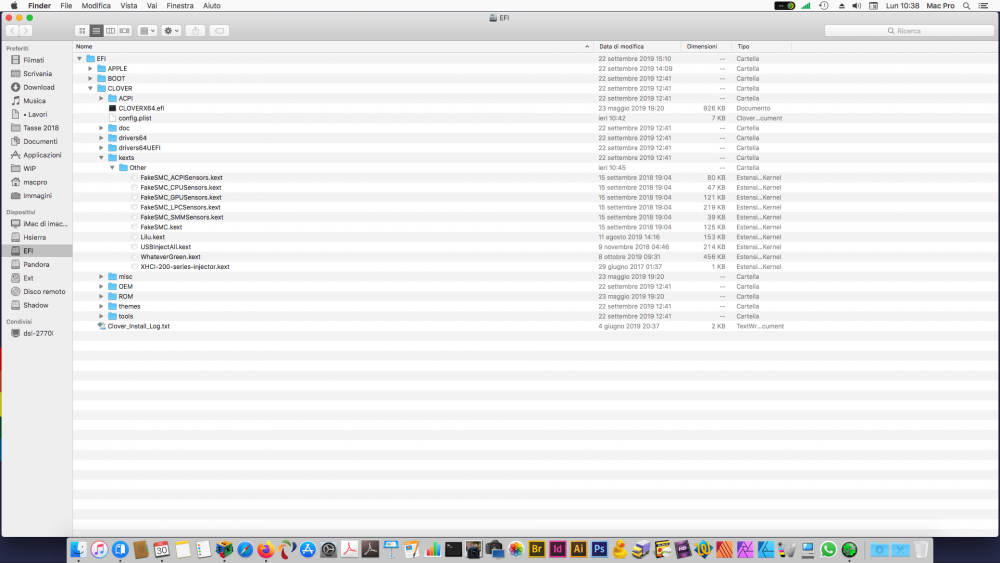The height and width of the screenshot is (563, 1000).
Task: Select XHCI-200-series-injector.kext file
Action: coord(185,267)
